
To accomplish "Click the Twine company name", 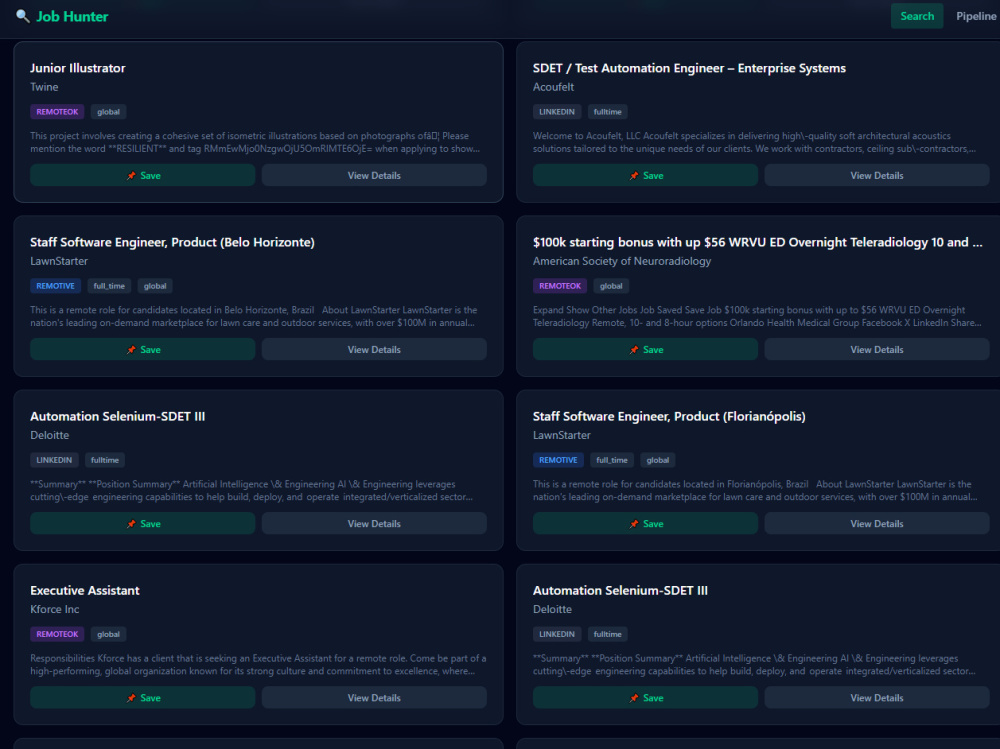I will coord(44,87).
